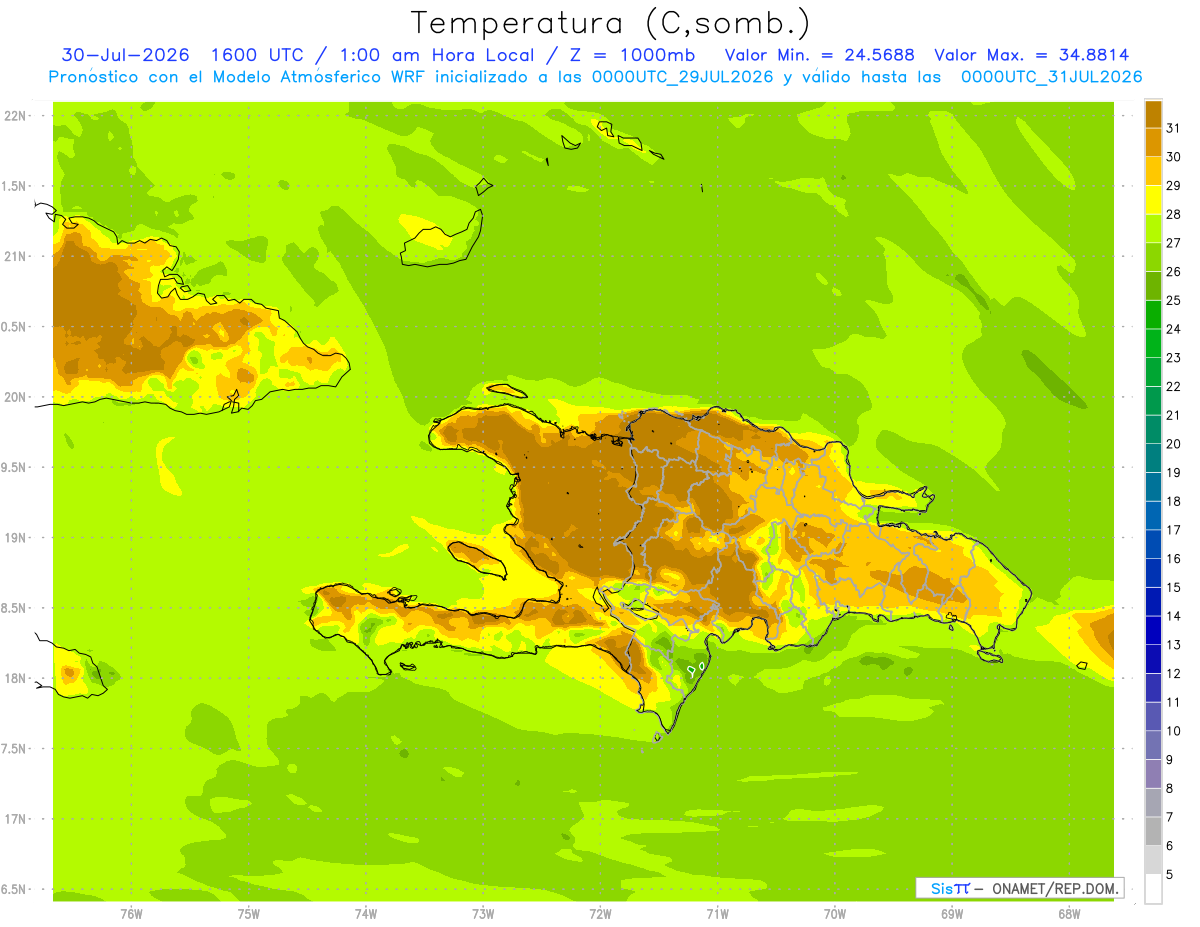Click the "17N" latitude axis label

15,819
